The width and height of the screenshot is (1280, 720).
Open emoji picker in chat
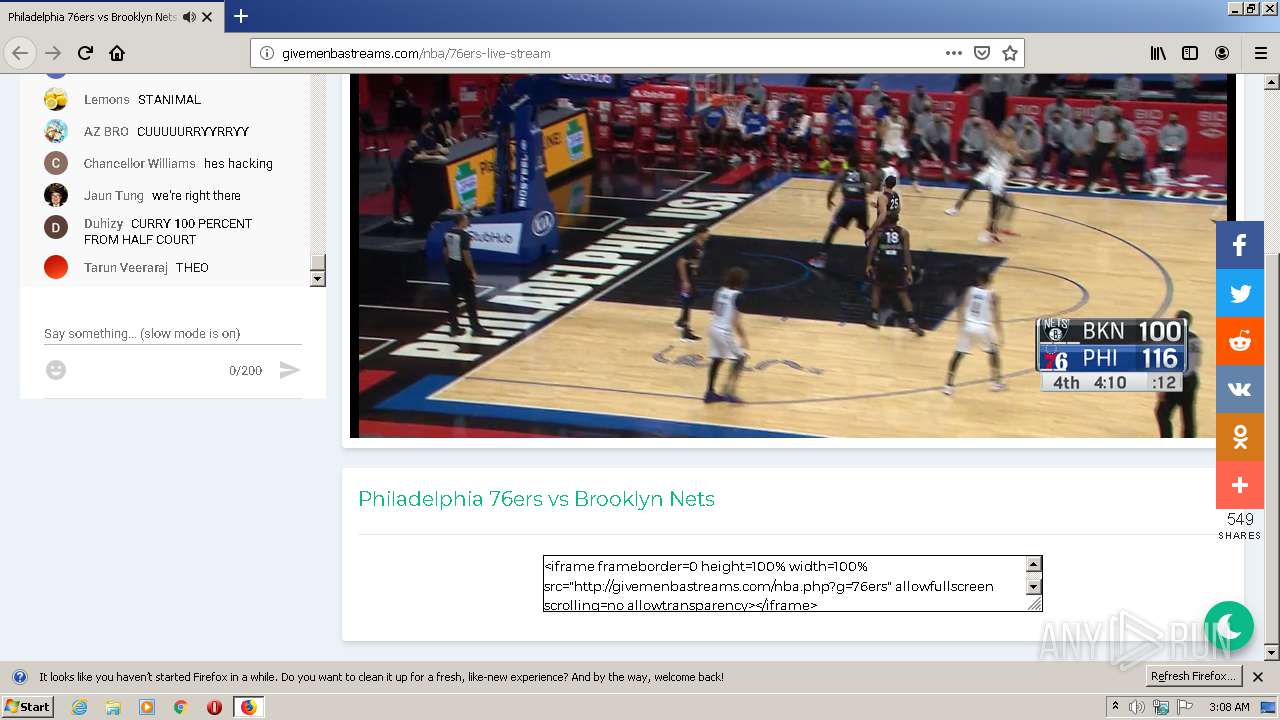[56, 370]
